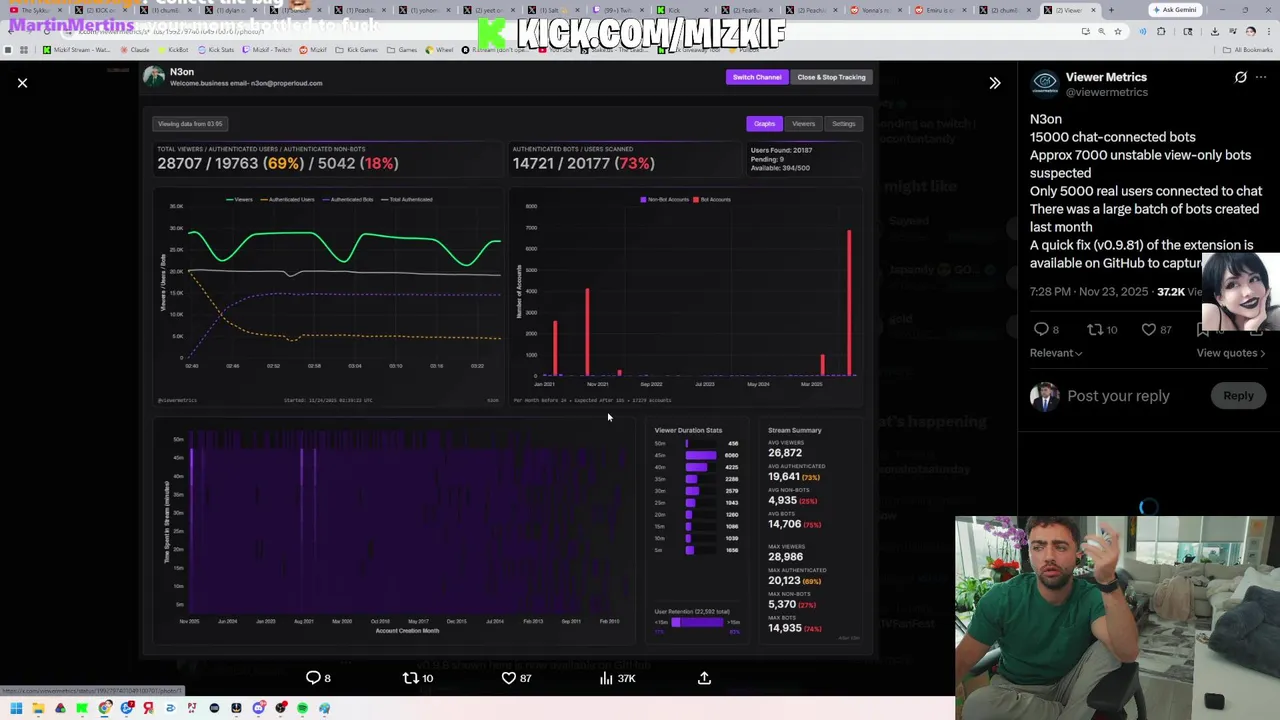
Task: Open the Claude bookmark
Action: [135, 49]
